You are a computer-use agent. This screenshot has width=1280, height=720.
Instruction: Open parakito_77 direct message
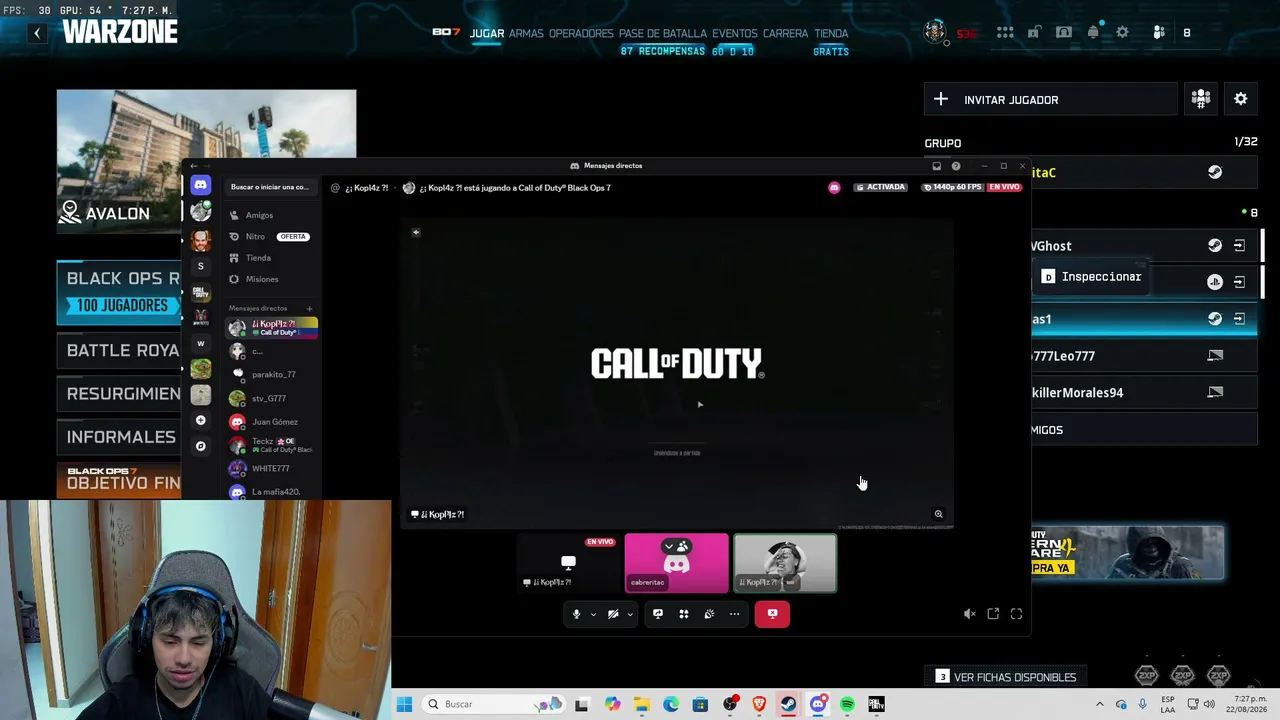273,374
